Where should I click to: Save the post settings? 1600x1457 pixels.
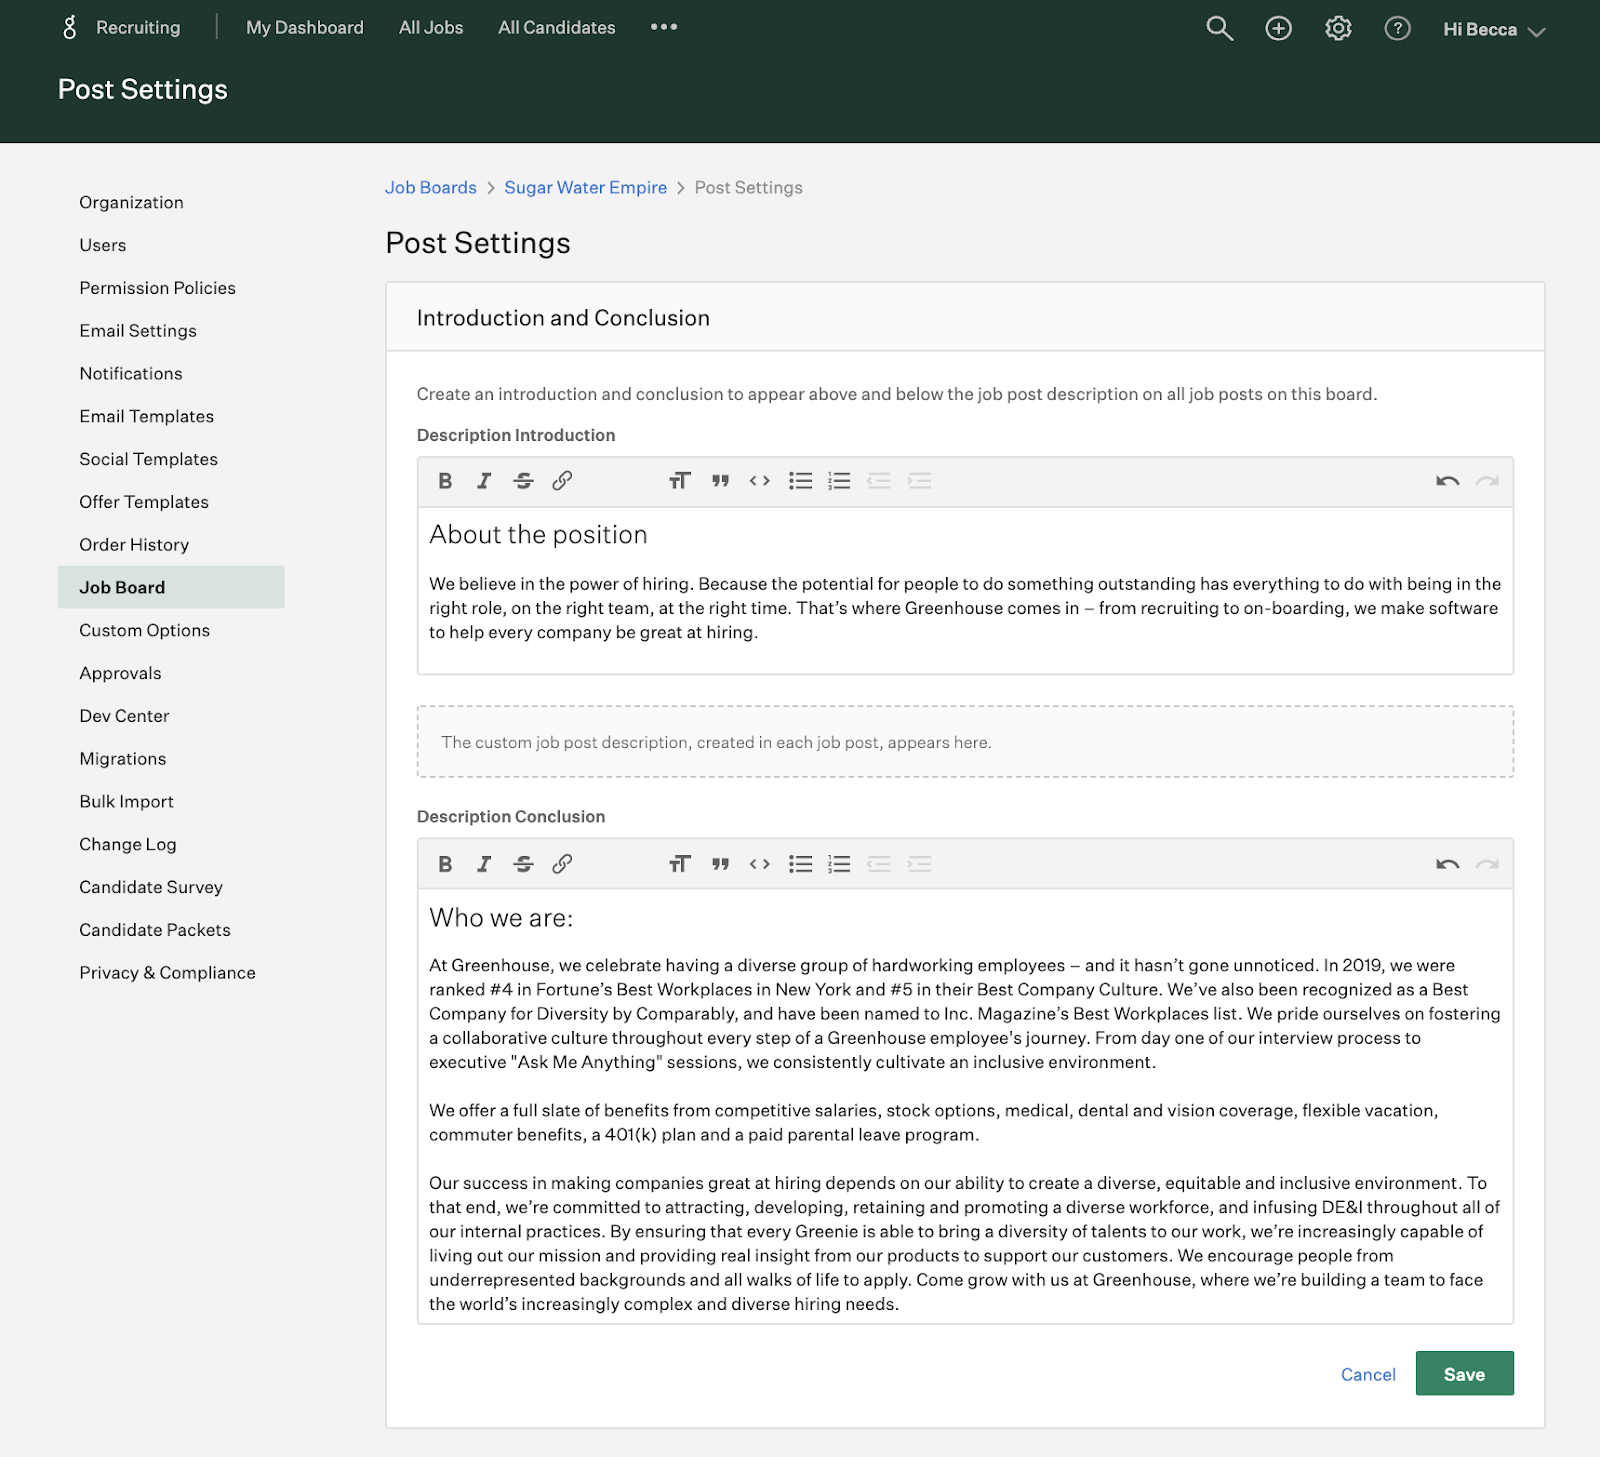coord(1464,1374)
